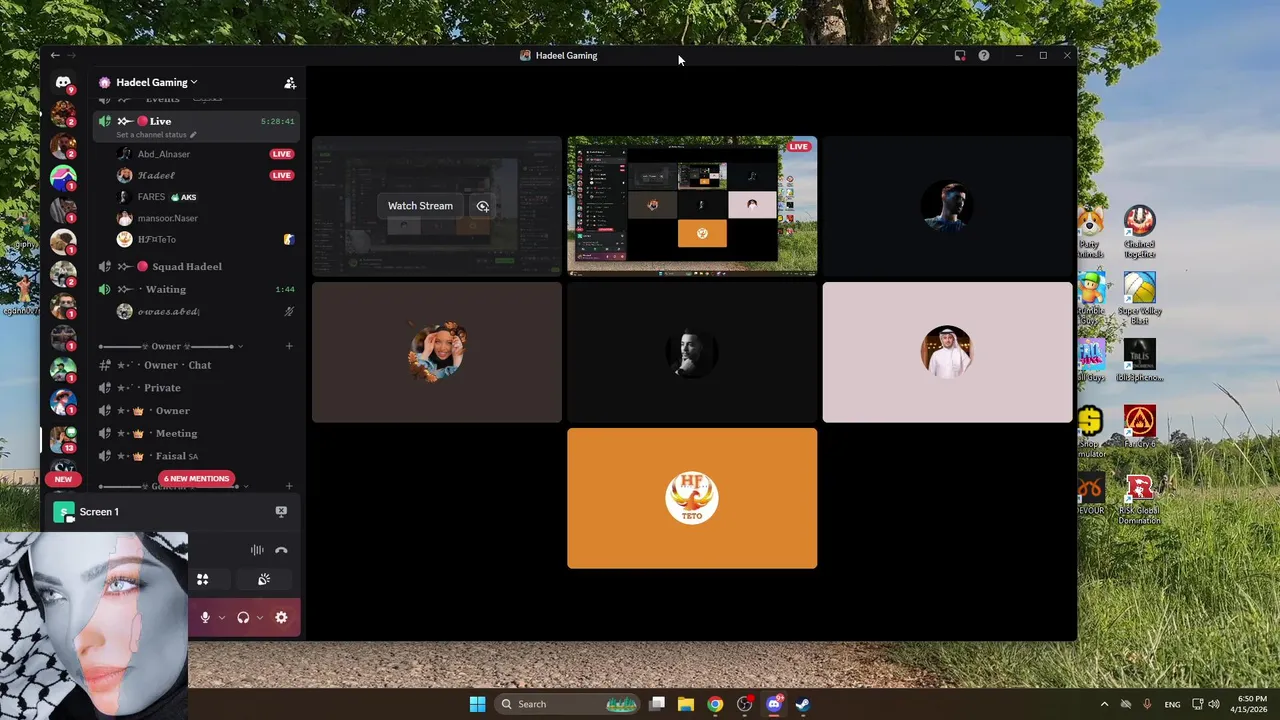1280x720 pixels.
Task: Select the white-robed man's tile
Action: [947, 352]
